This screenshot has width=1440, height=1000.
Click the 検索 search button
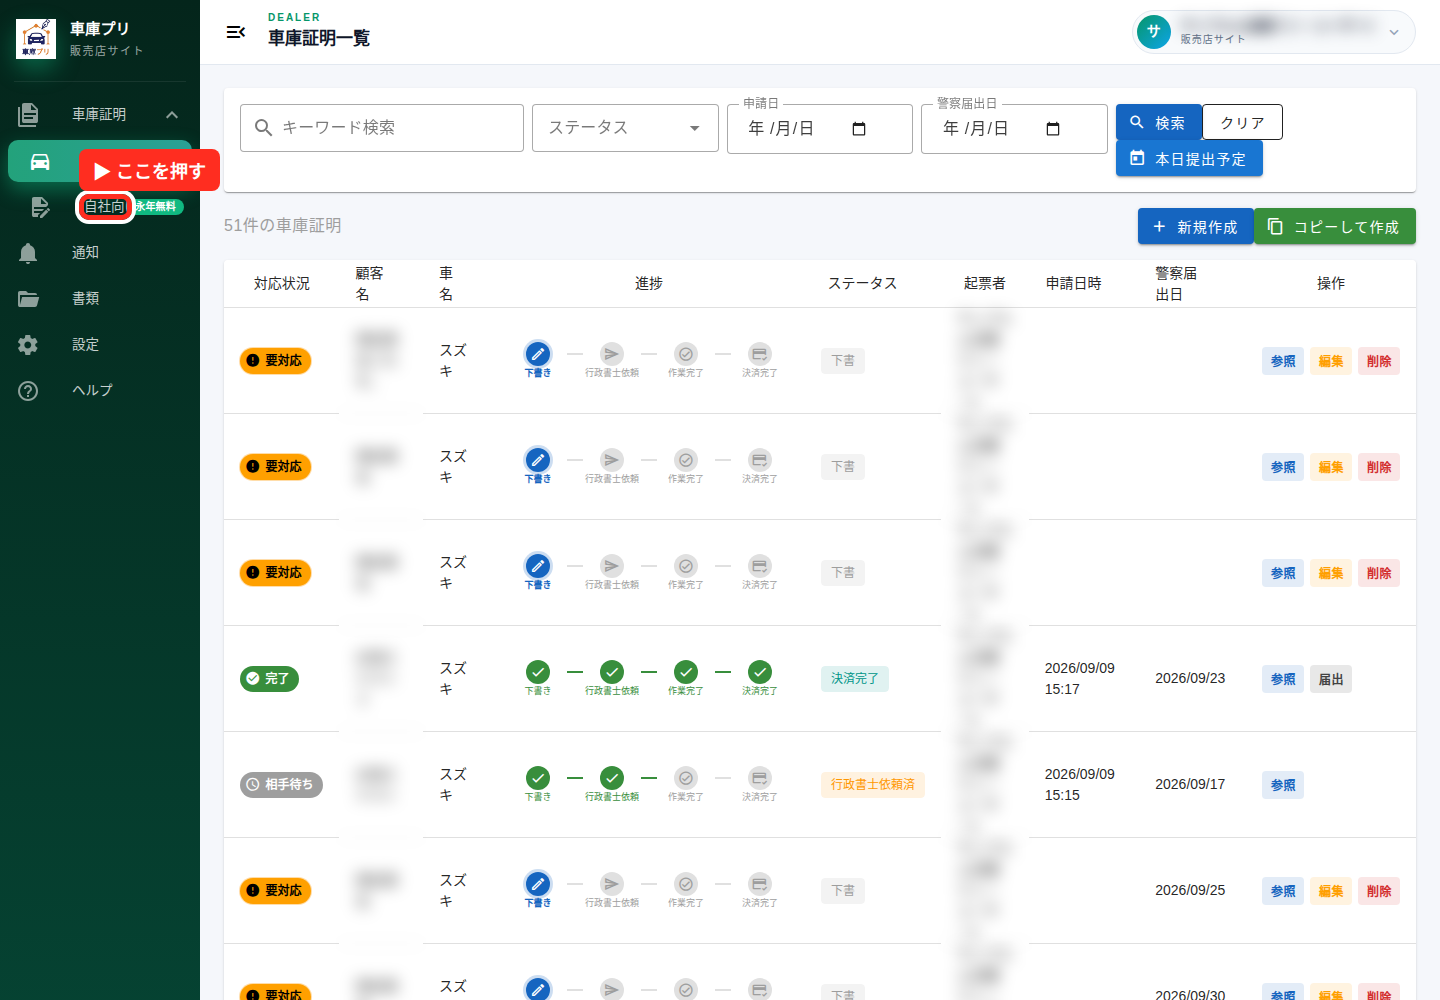(x=1158, y=122)
